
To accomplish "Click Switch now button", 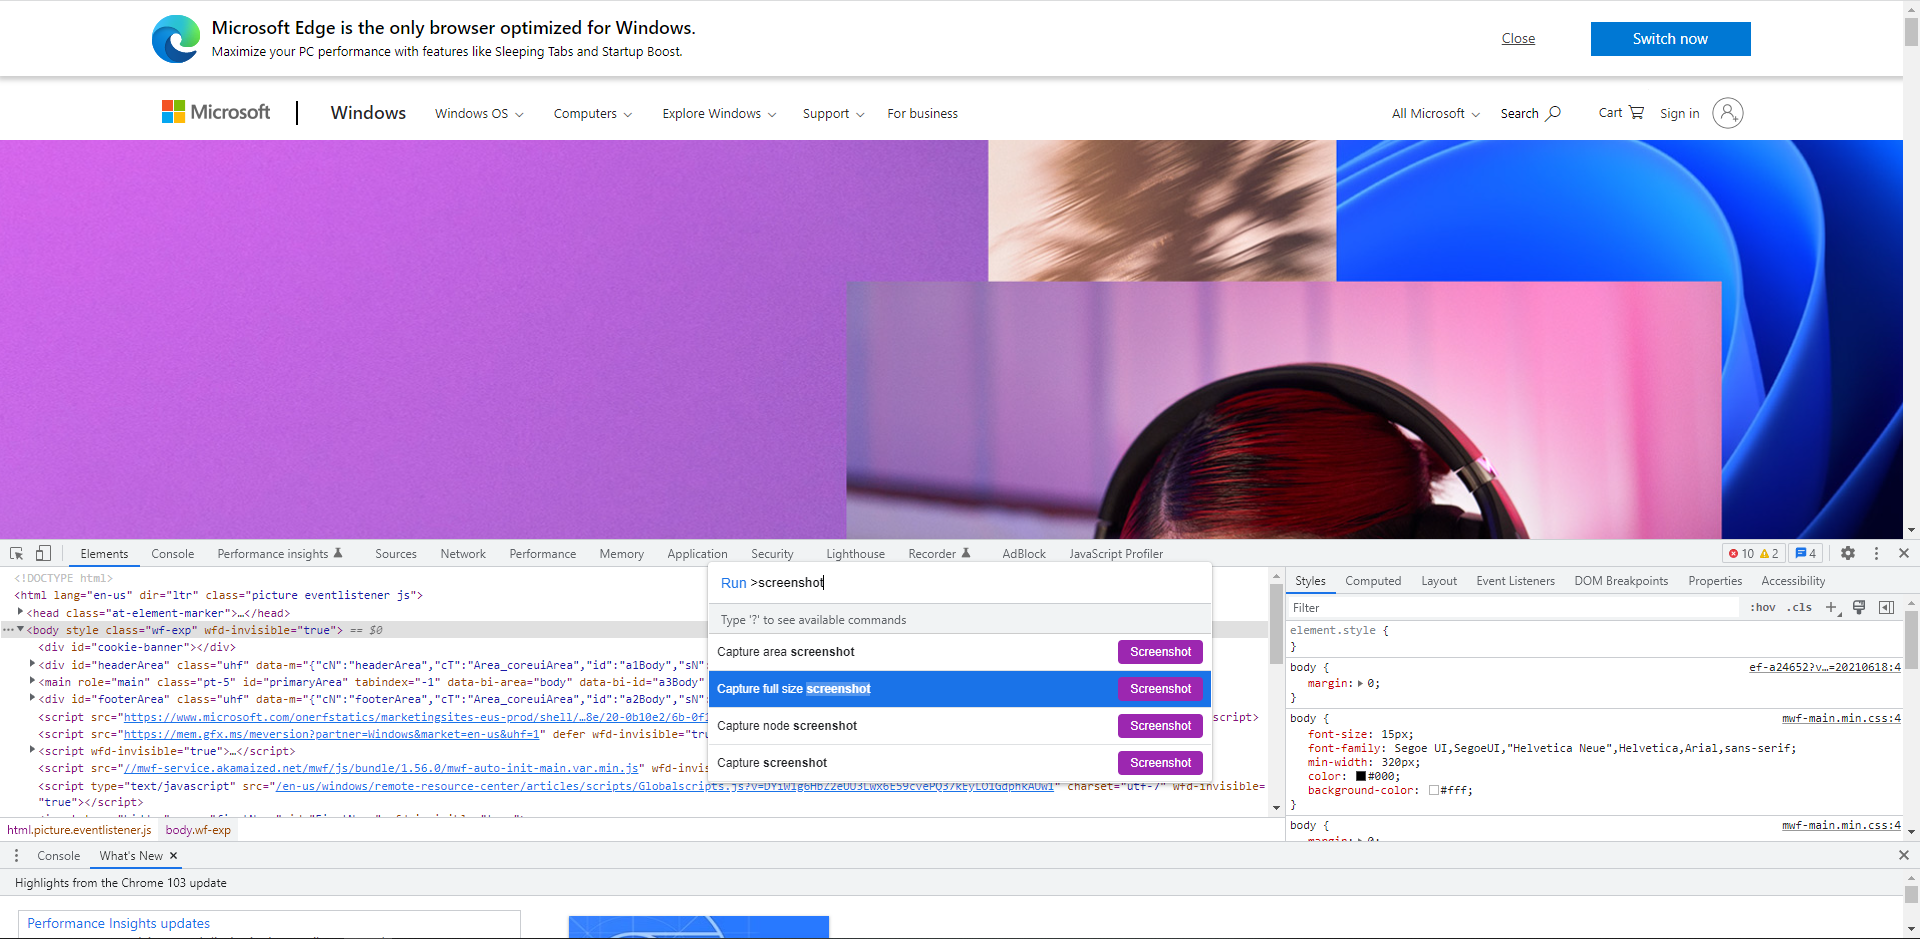I will coord(1670,39).
